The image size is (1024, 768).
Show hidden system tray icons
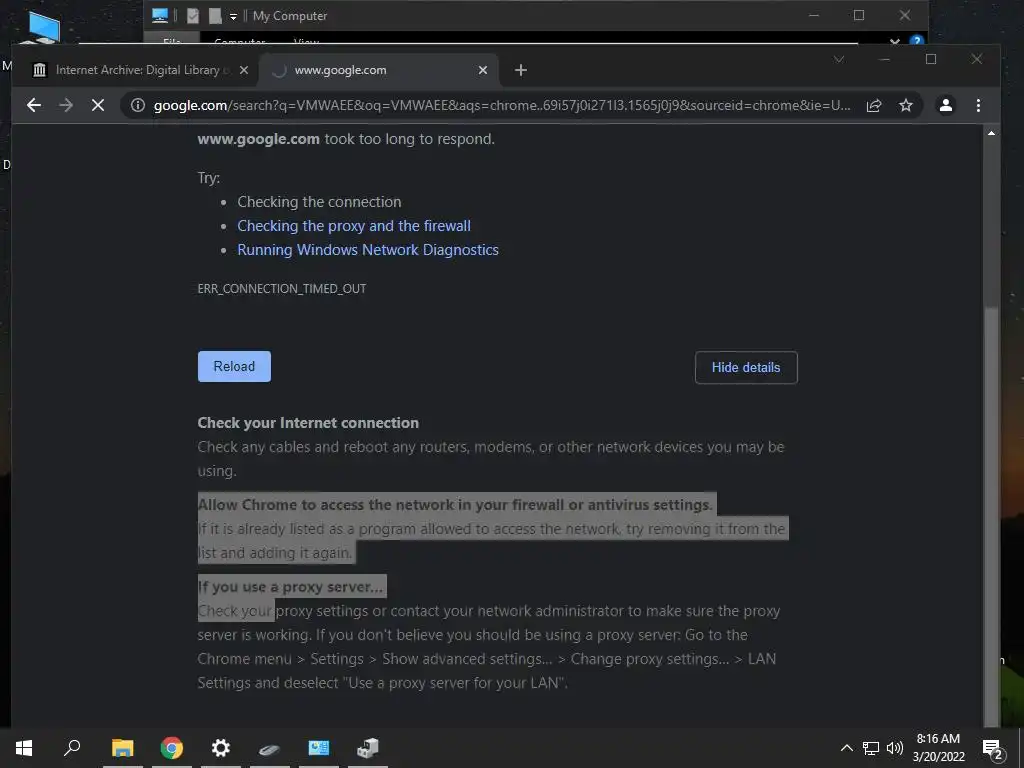tap(846, 748)
